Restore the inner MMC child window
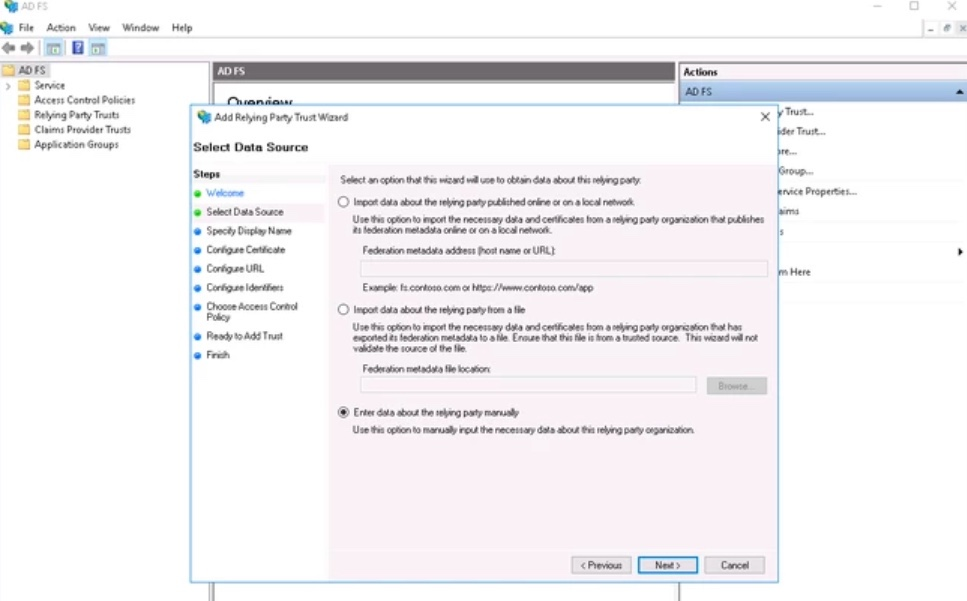 (947, 28)
